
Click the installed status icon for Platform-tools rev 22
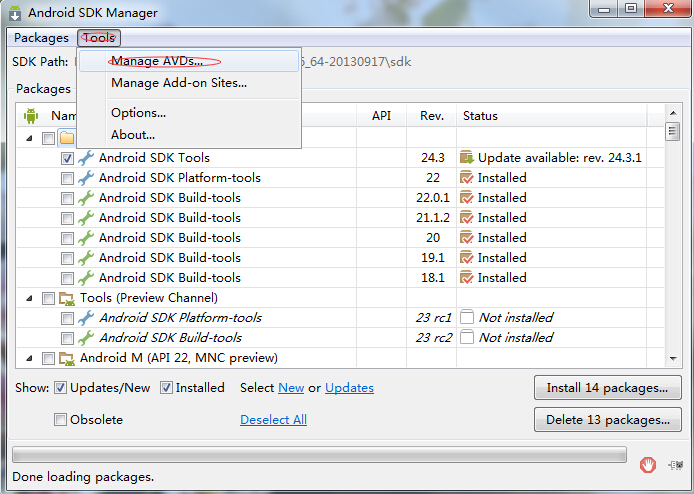[467, 178]
